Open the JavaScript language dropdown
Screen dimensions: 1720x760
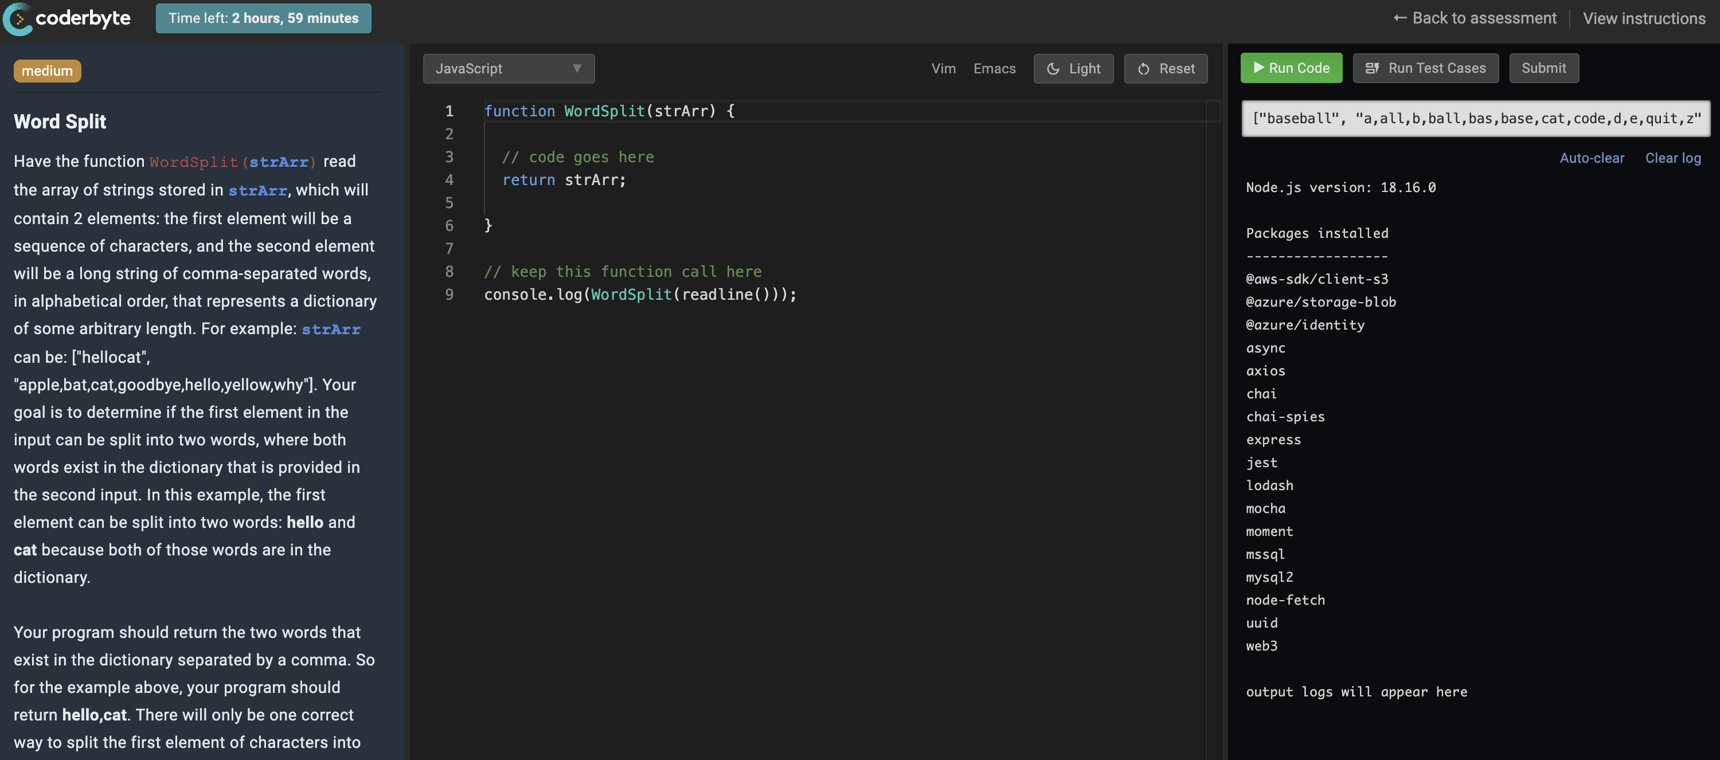click(508, 69)
